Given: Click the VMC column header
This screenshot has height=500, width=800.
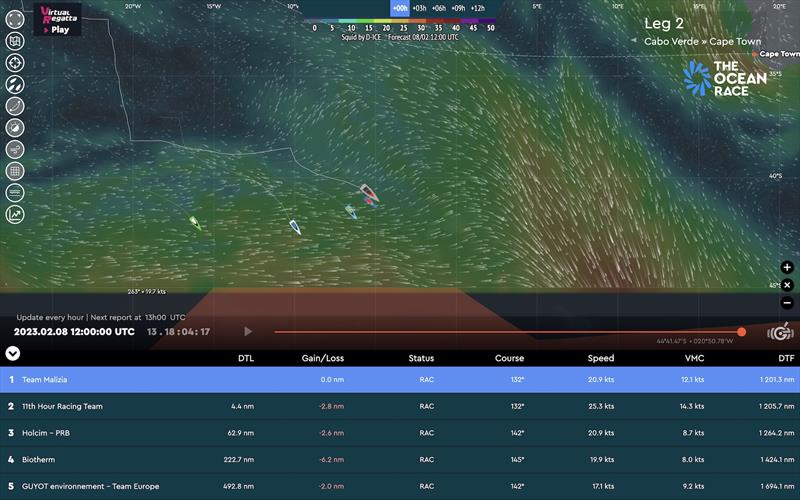Looking at the screenshot, I should [694, 358].
